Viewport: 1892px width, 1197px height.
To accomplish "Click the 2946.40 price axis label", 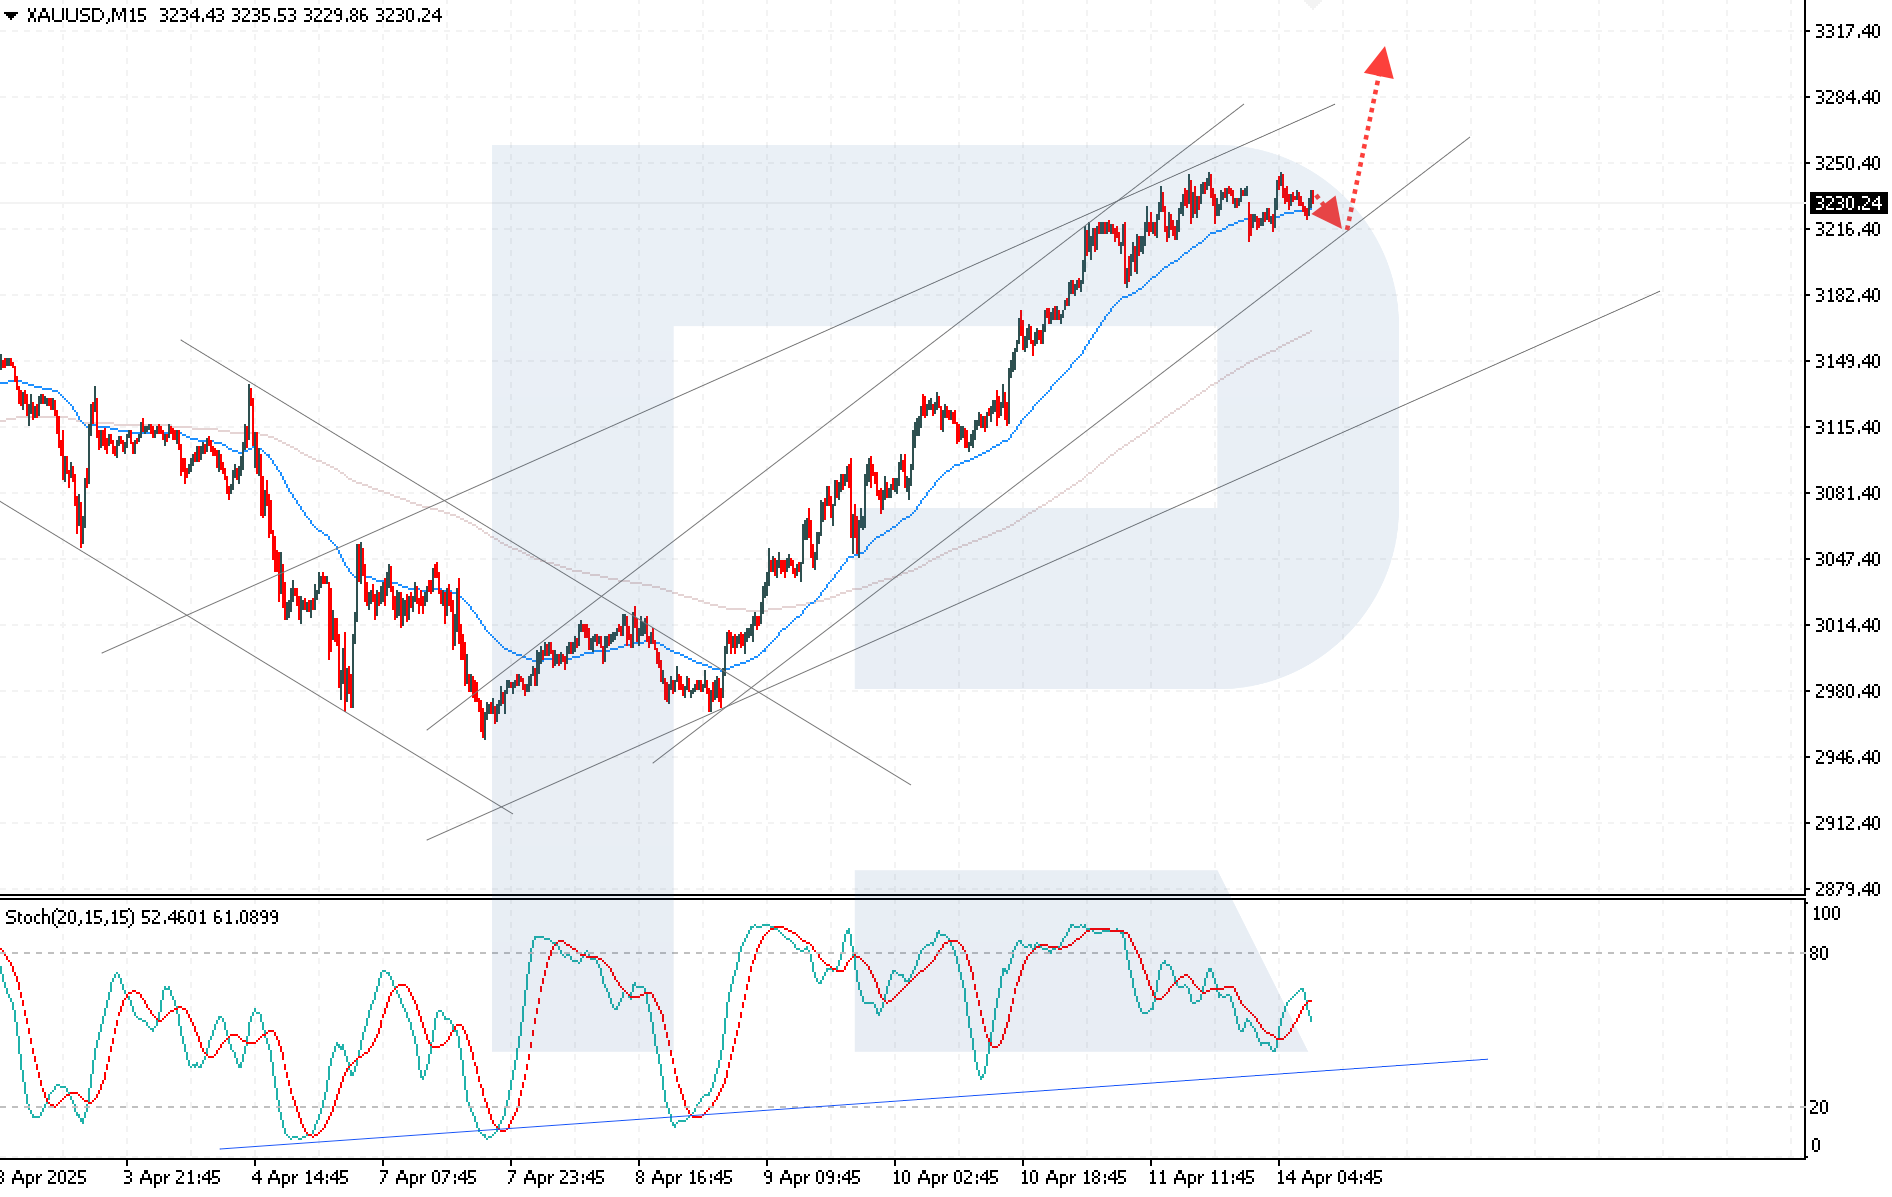I will click(1847, 757).
